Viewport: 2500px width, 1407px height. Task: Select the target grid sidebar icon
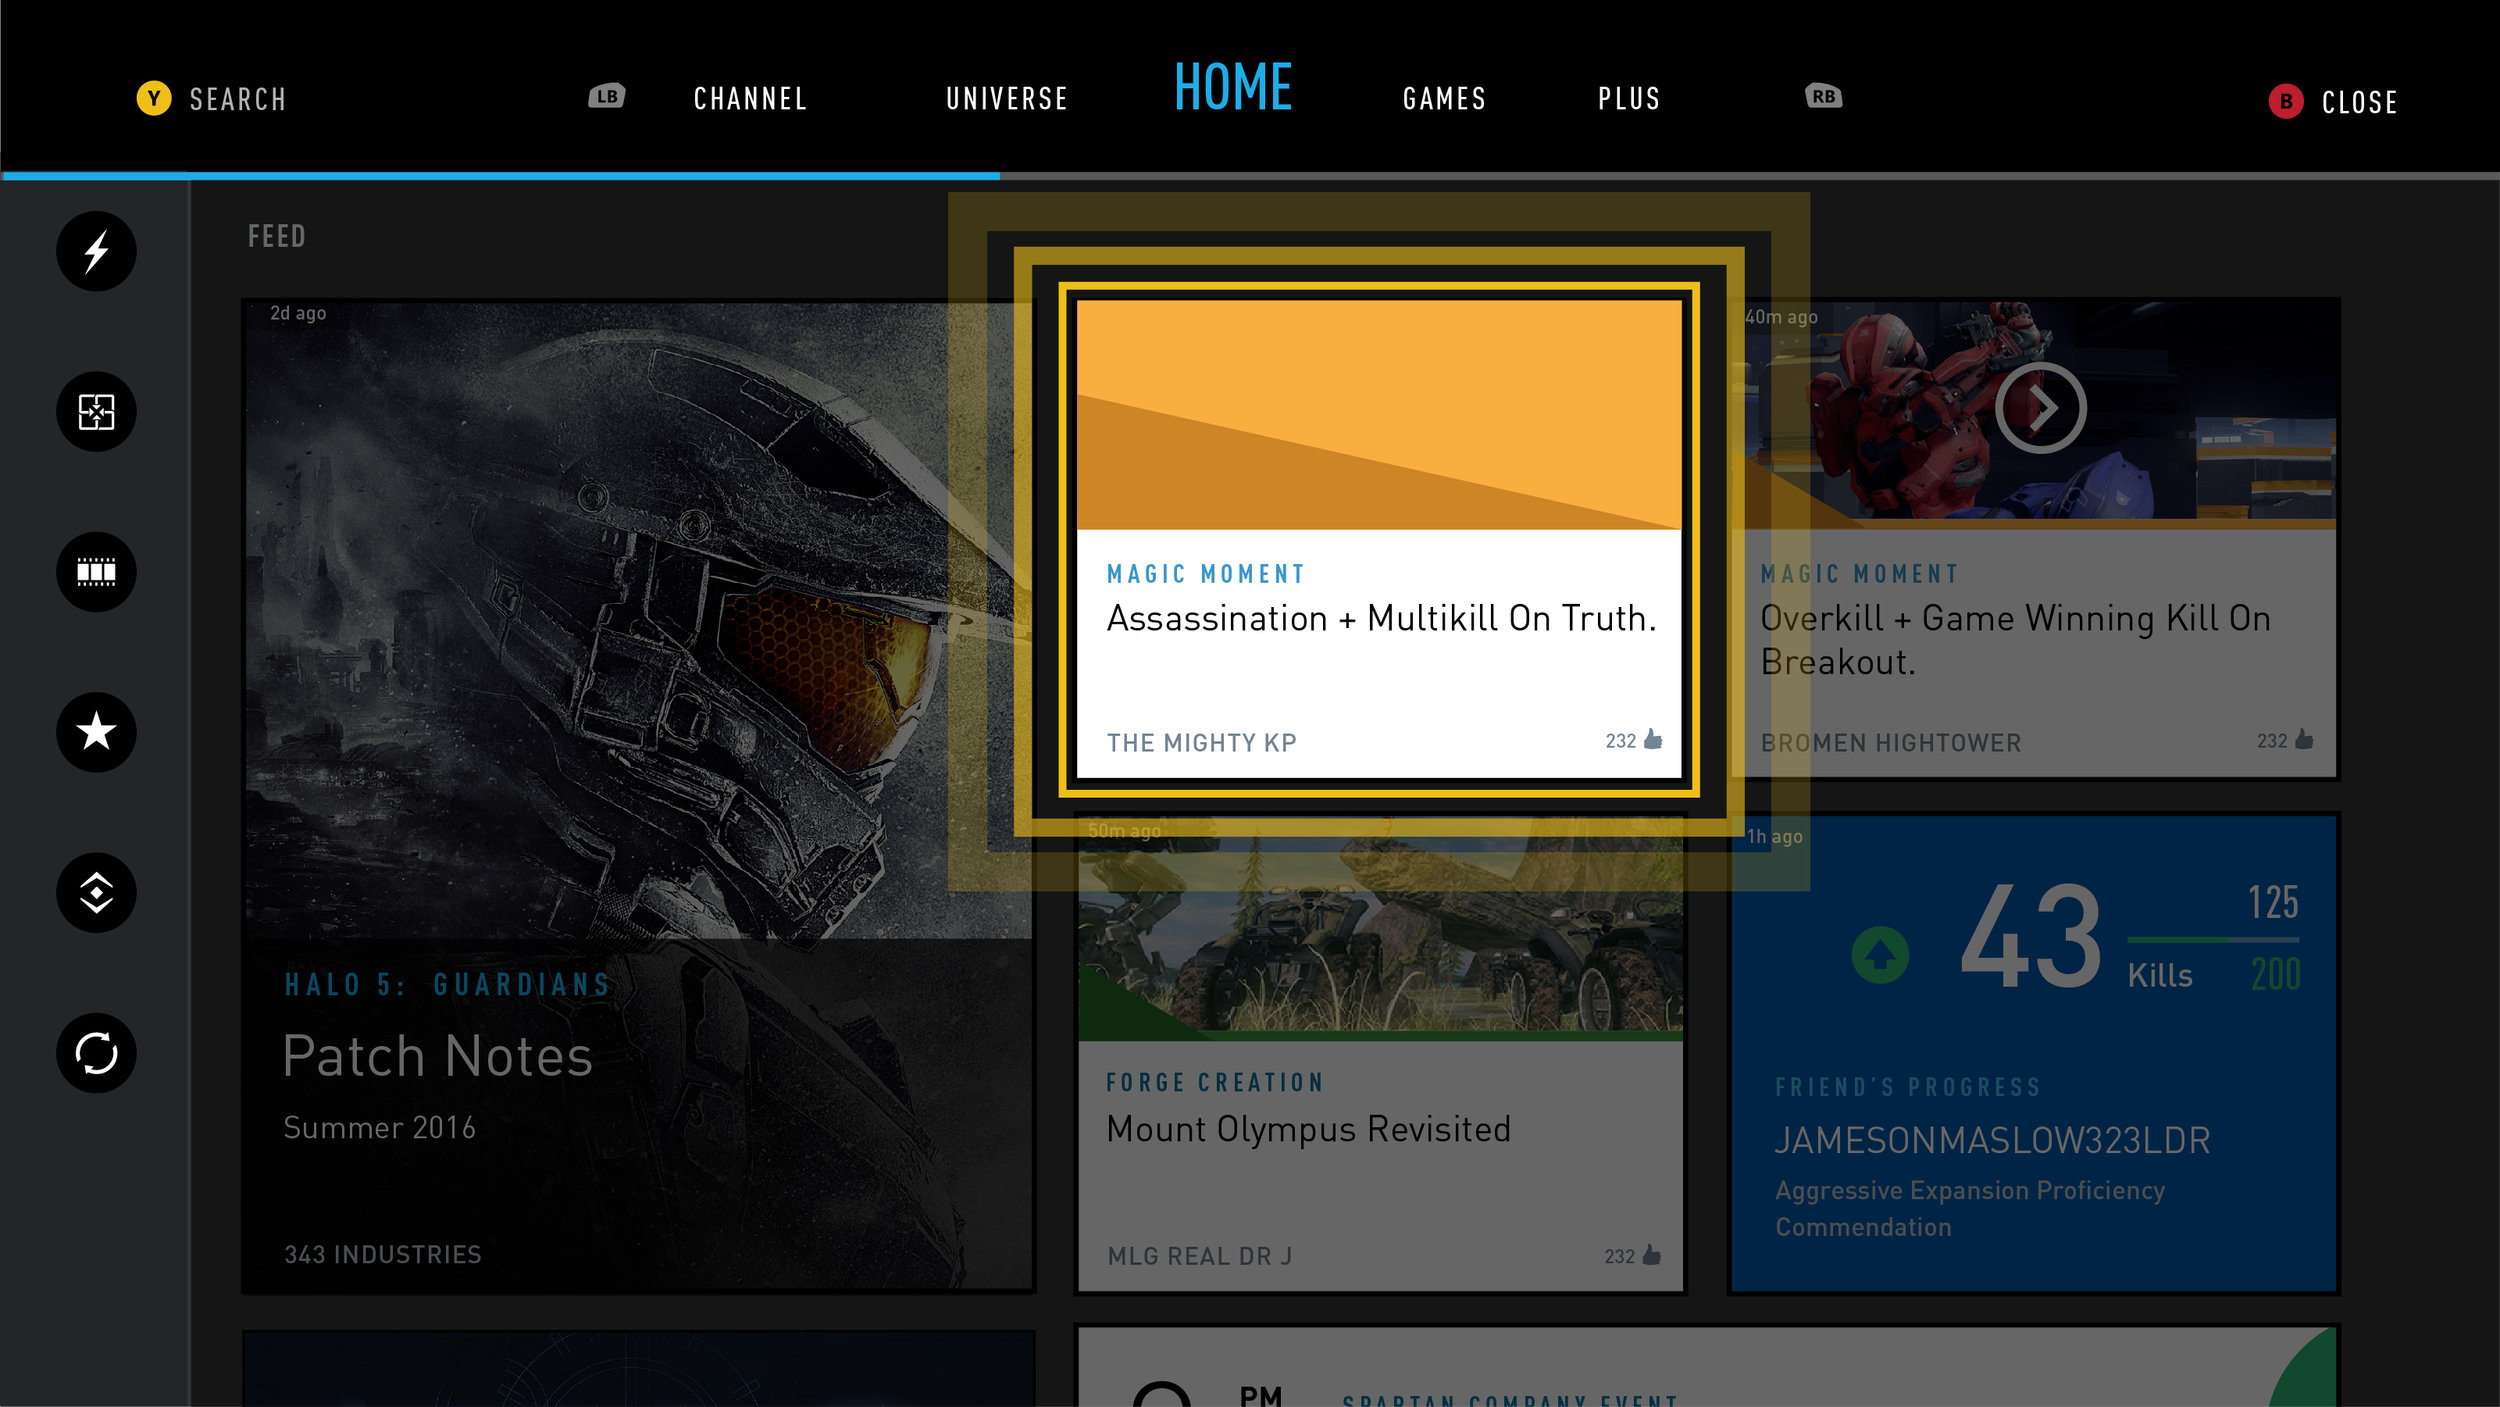point(96,412)
